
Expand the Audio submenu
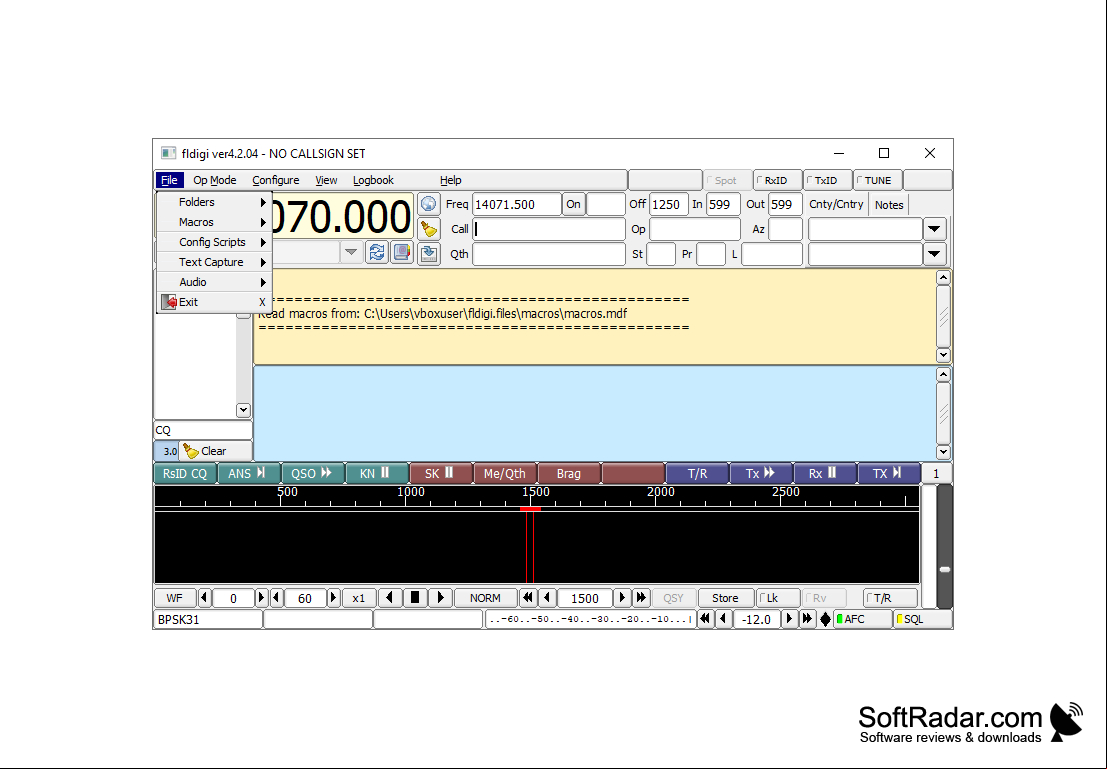coord(214,282)
